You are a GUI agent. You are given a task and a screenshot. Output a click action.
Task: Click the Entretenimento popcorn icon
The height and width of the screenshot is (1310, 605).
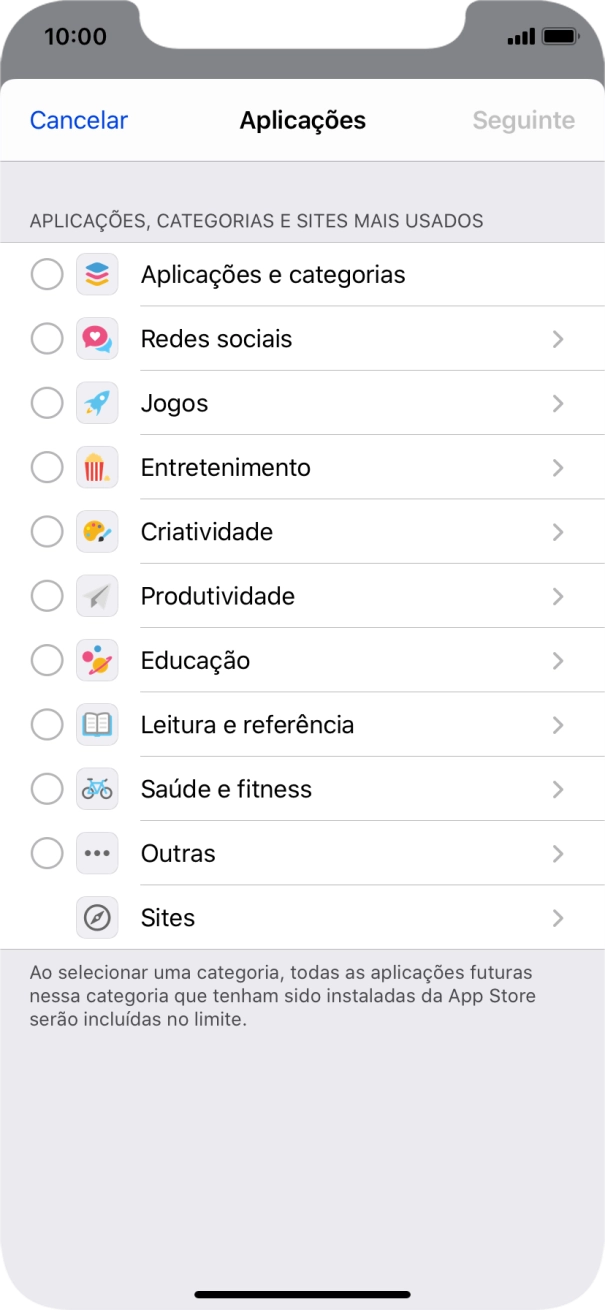[97, 468]
